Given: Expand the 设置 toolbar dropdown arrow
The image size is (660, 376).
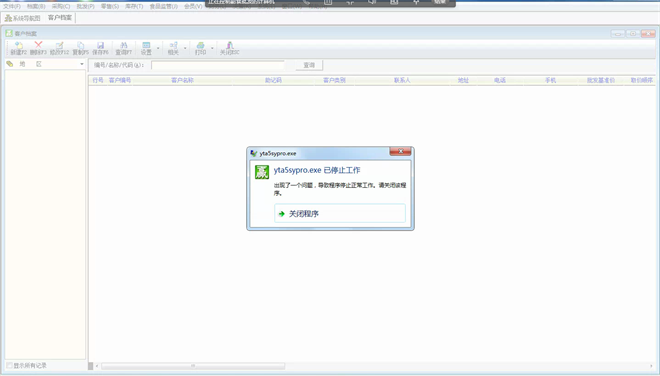Looking at the screenshot, I should 158,48.
